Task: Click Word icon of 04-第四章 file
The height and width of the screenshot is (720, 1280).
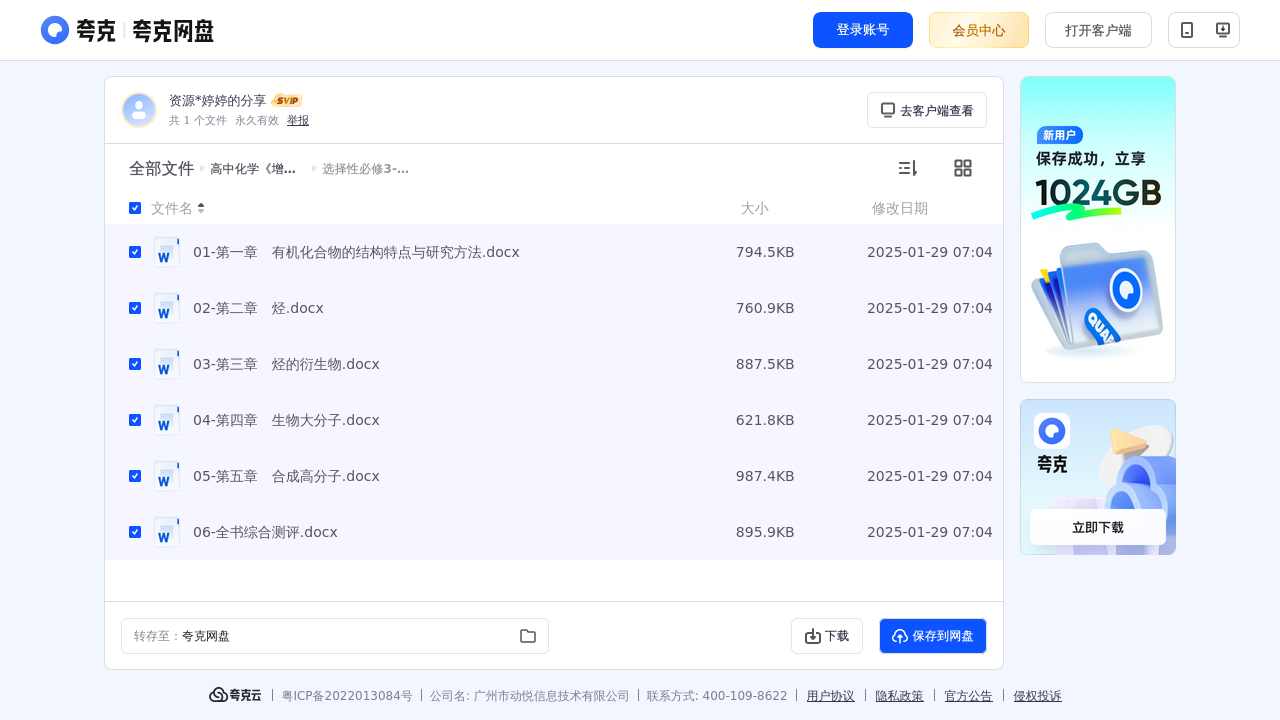Action: [x=167, y=420]
